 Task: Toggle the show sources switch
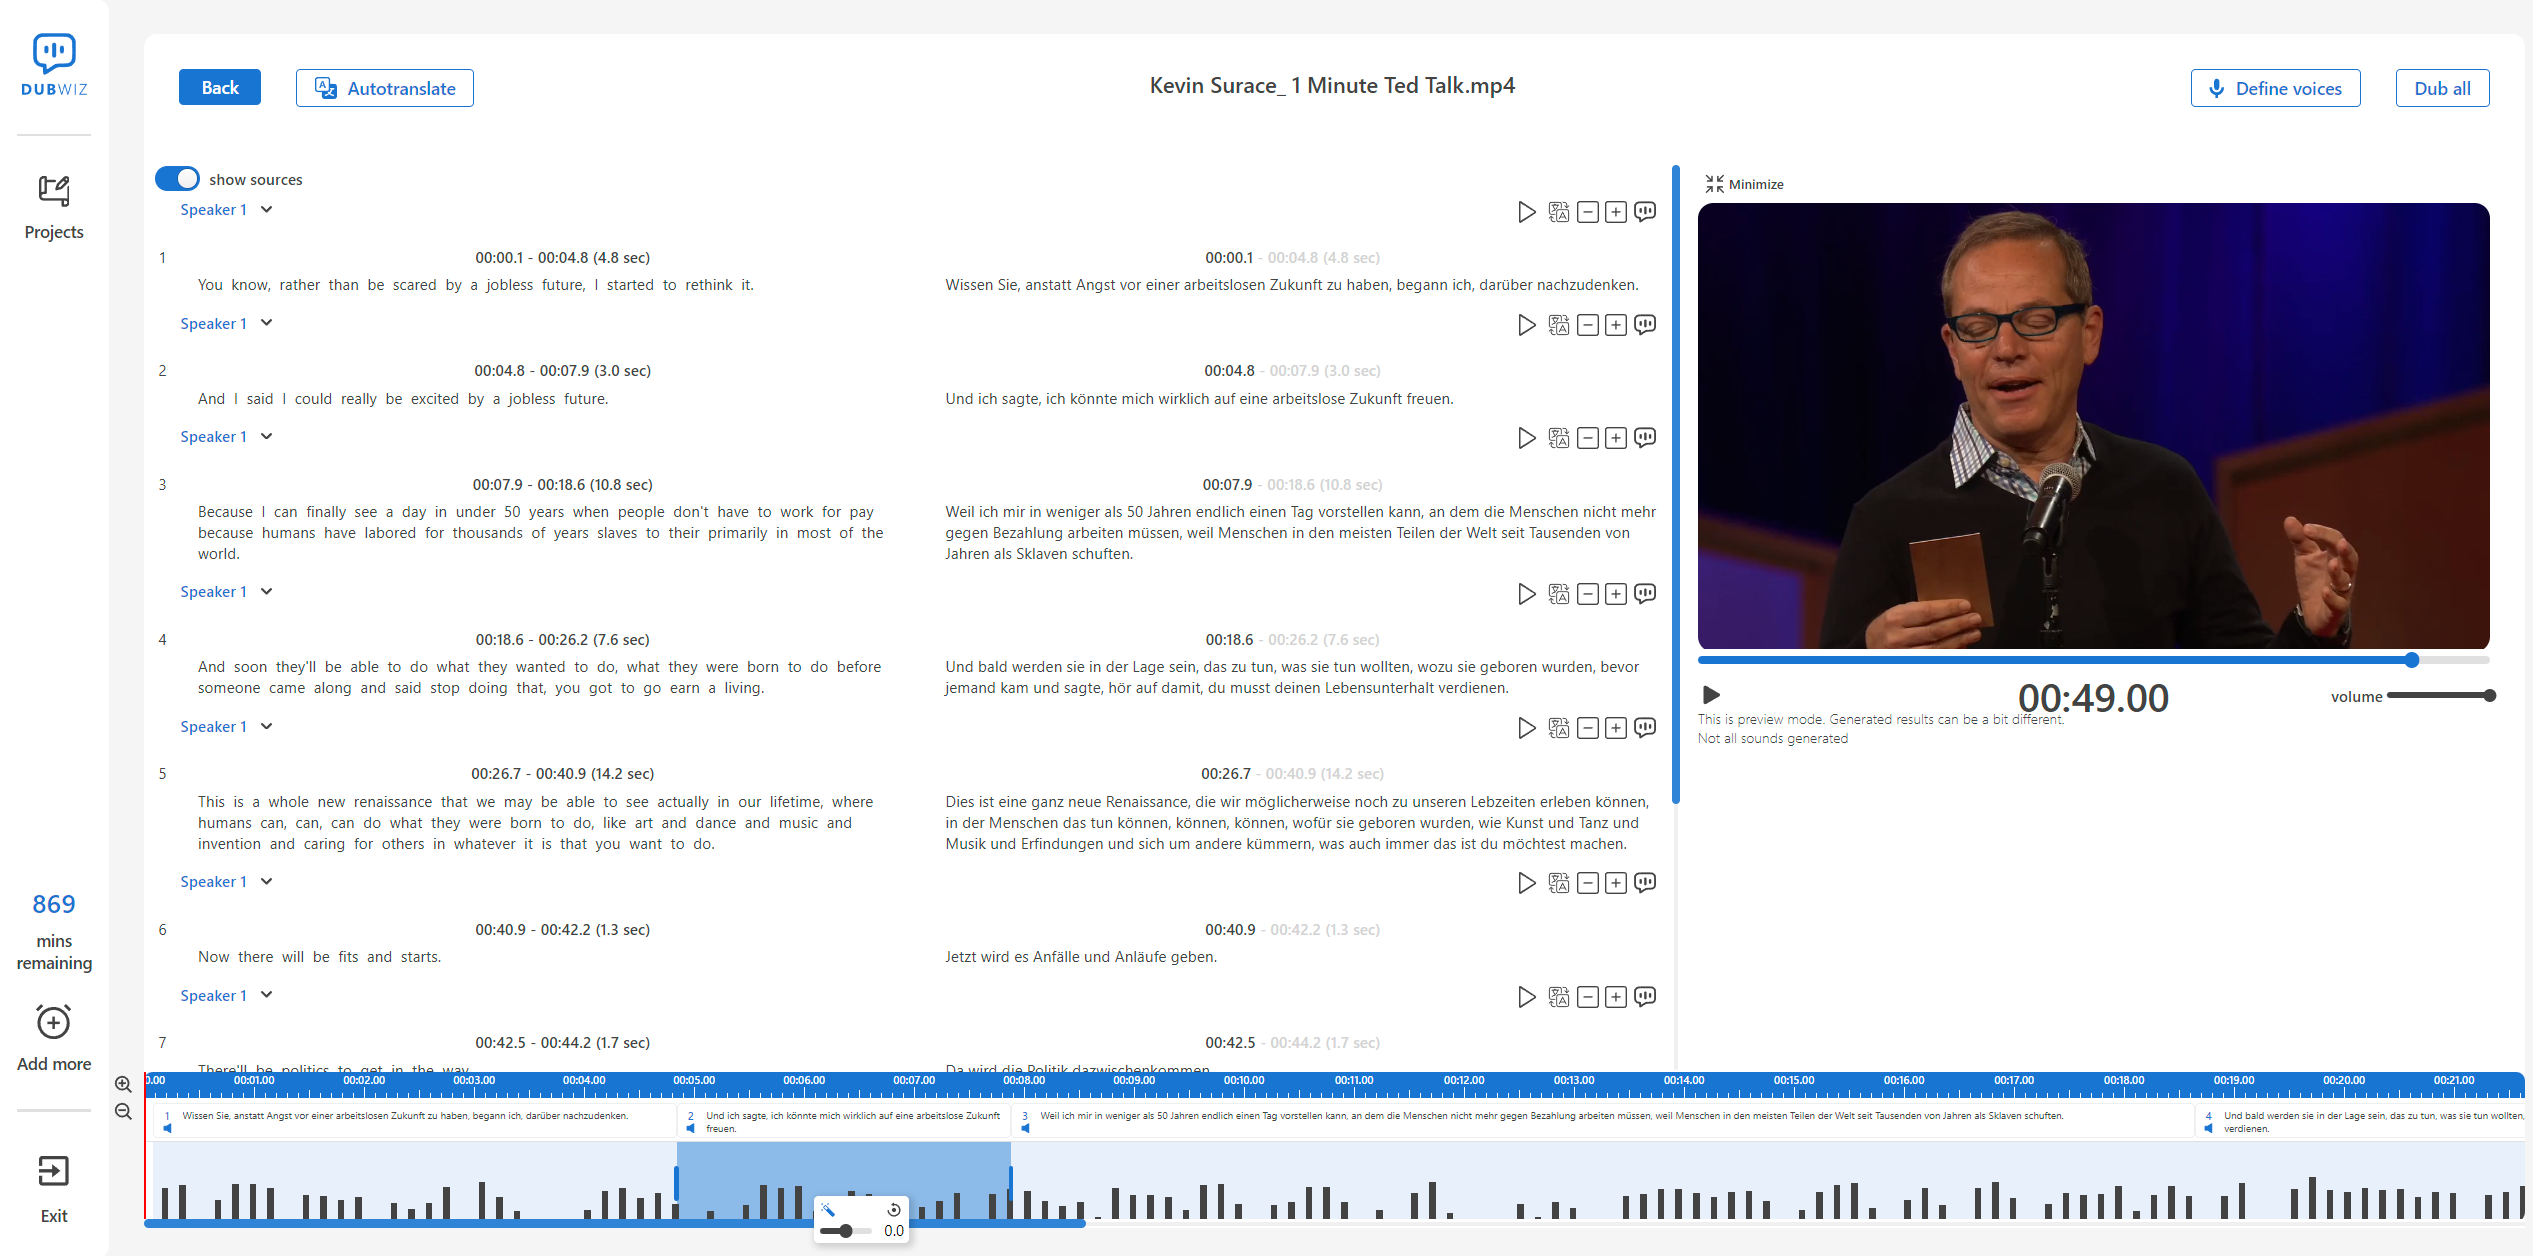[177, 179]
